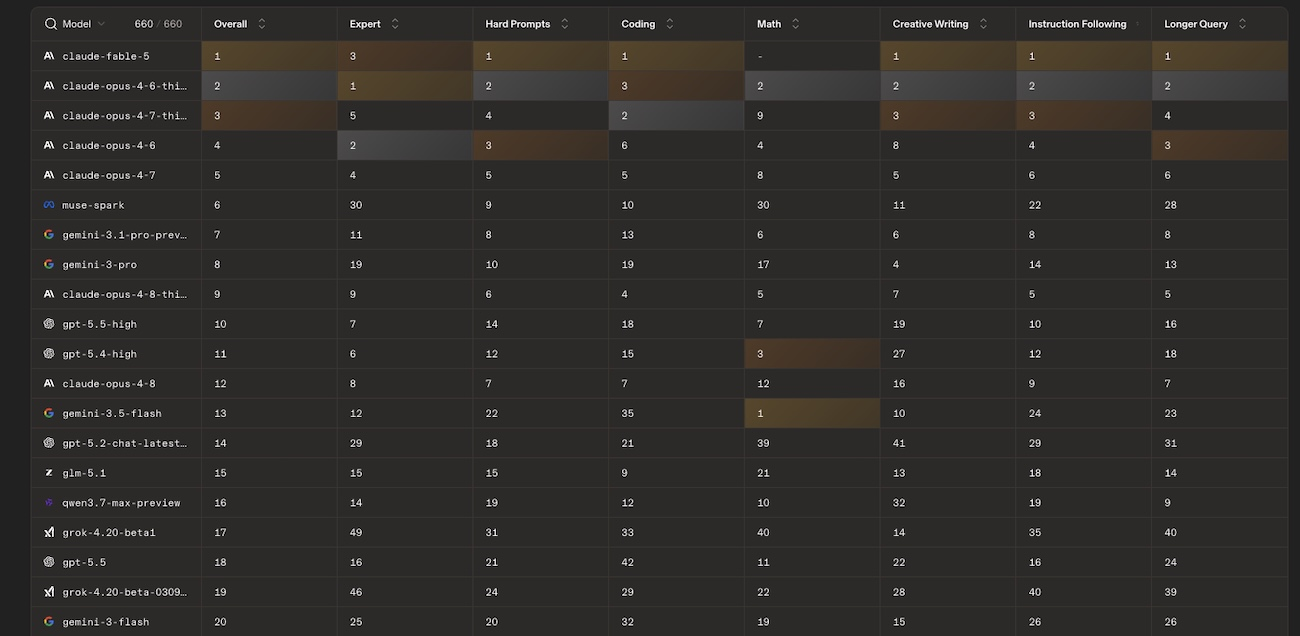The height and width of the screenshot is (636, 1300).
Task: Toggle sorting on the Coding column
Action: (x=670, y=24)
